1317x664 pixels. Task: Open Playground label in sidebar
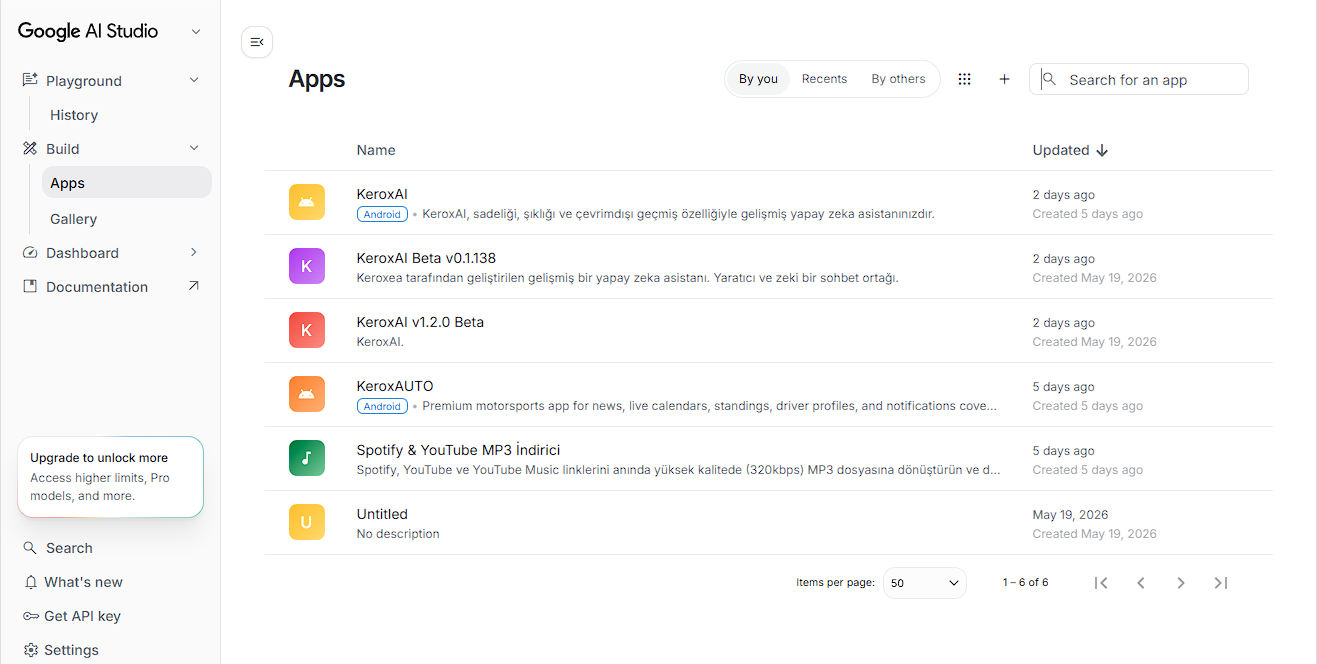[x=84, y=81]
